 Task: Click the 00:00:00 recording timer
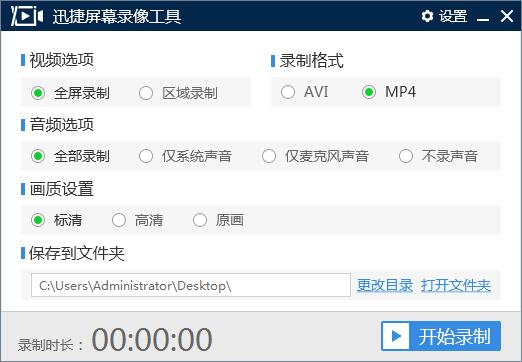point(152,339)
